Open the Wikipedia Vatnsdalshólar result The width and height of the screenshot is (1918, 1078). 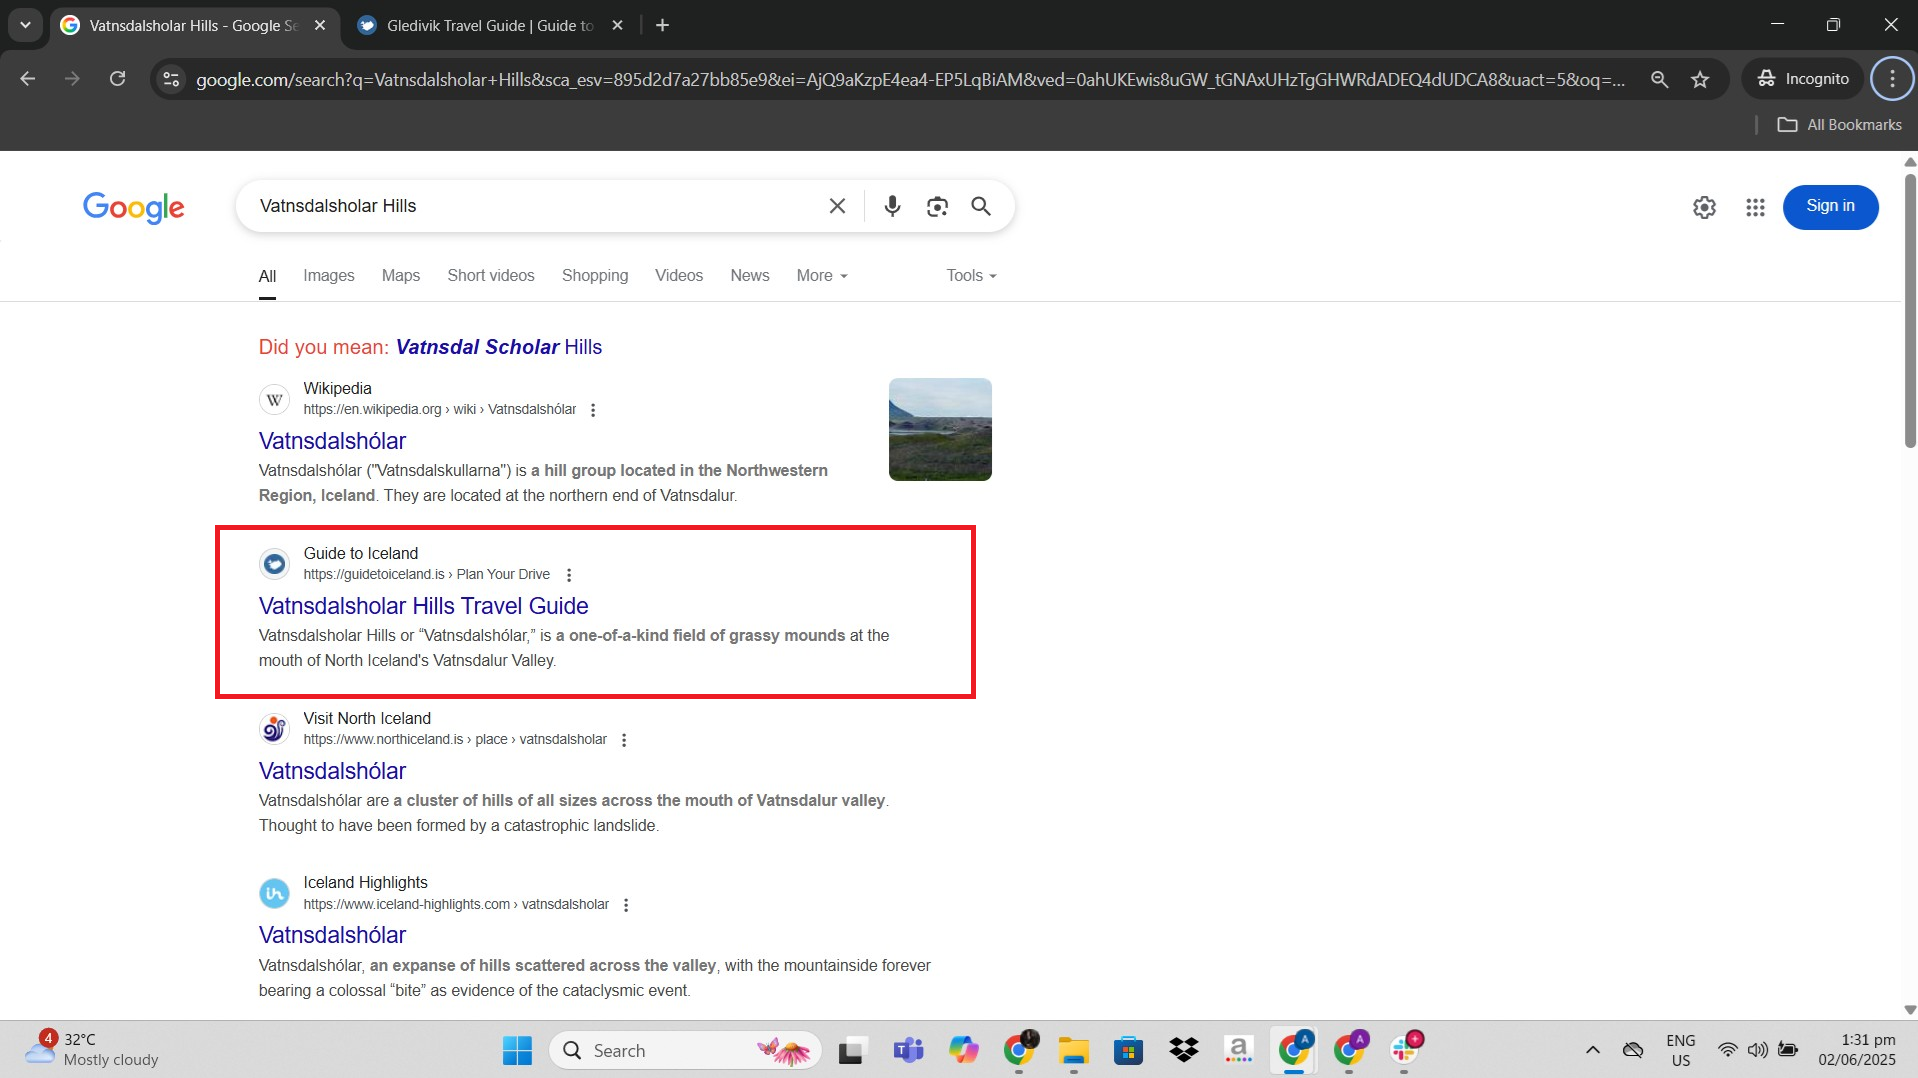click(332, 441)
